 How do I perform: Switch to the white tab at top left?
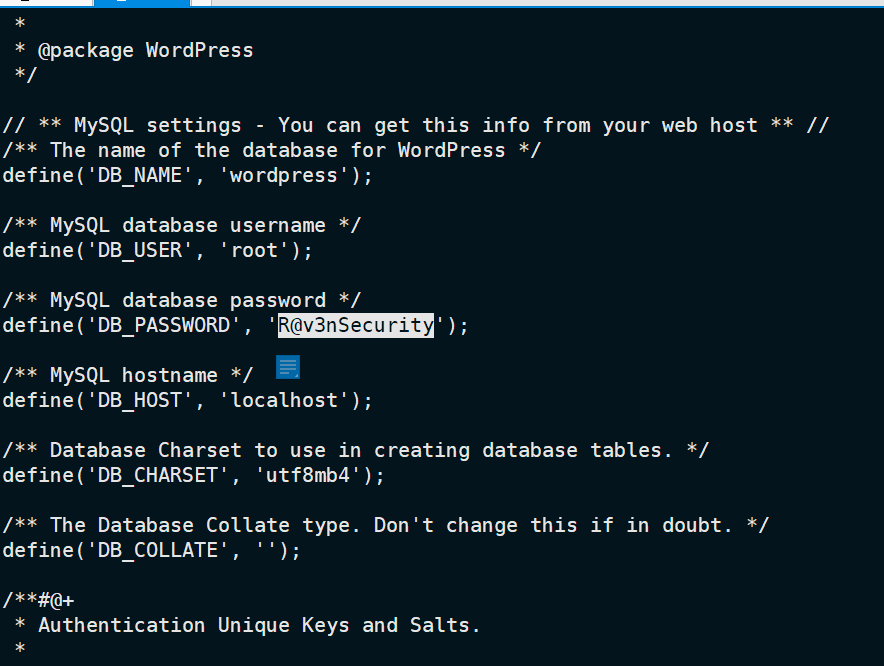pyautogui.click(x=46, y=3)
